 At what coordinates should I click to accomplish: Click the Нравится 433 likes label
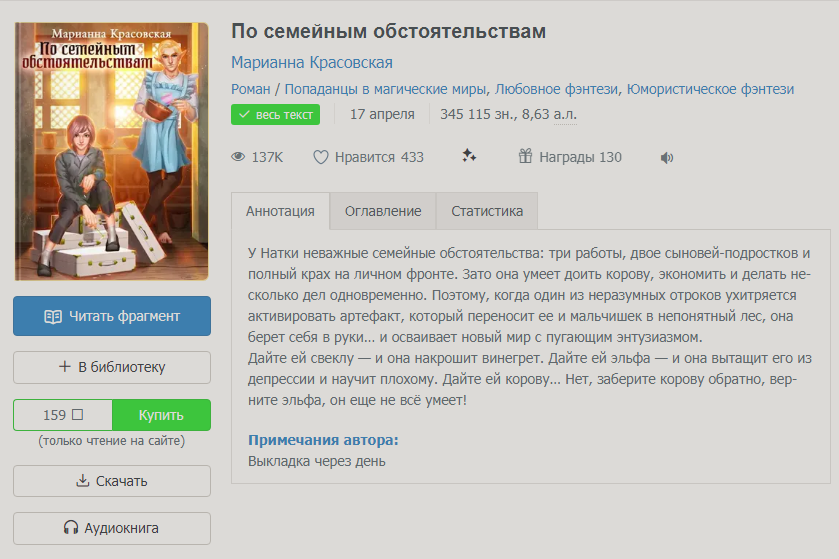[x=379, y=157]
